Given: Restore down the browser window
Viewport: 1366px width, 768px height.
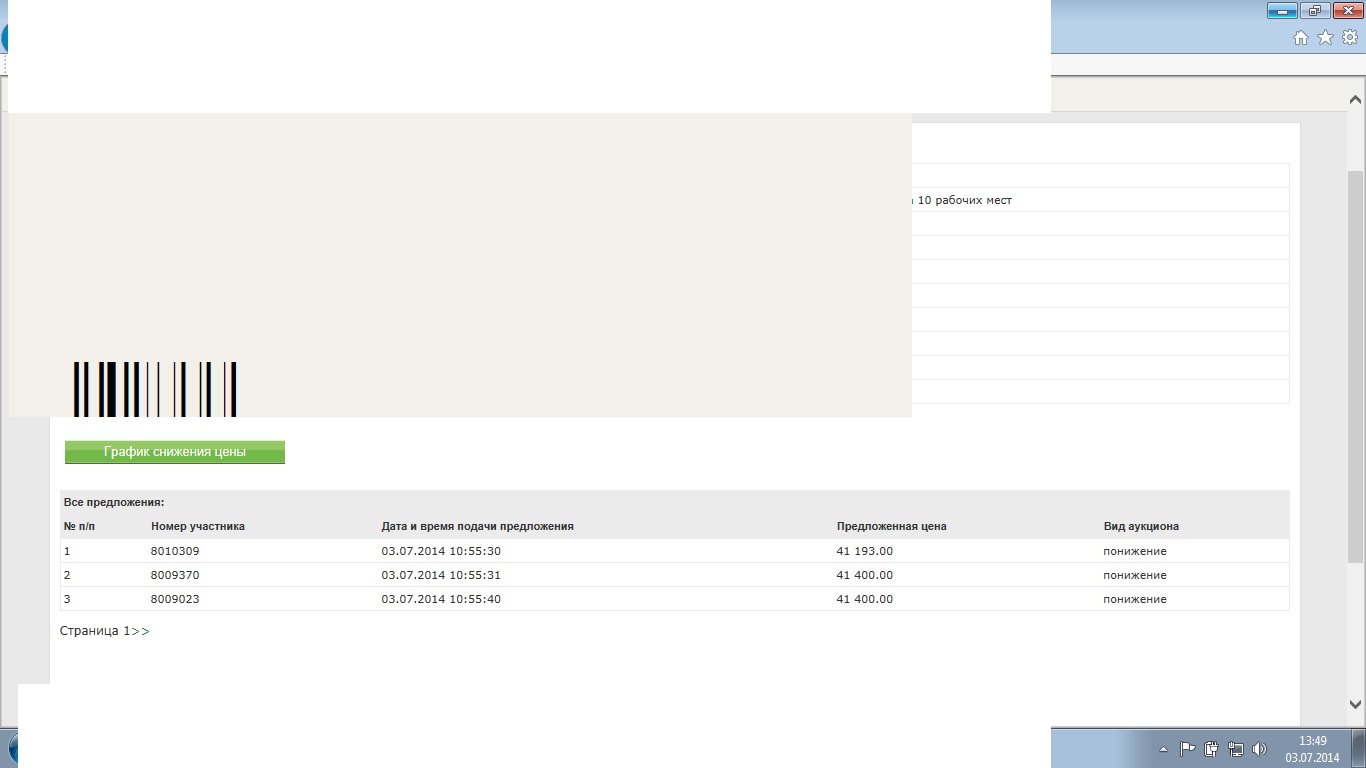Looking at the screenshot, I should (x=1314, y=11).
